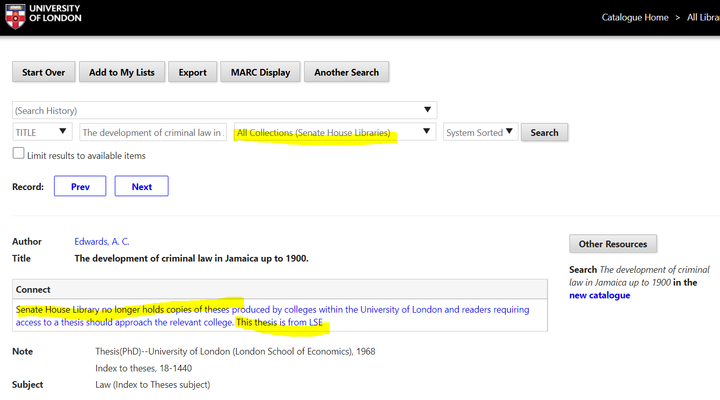The width and height of the screenshot is (720, 400).
Task: Add this record to My Lists
Action: pos(122,72)
